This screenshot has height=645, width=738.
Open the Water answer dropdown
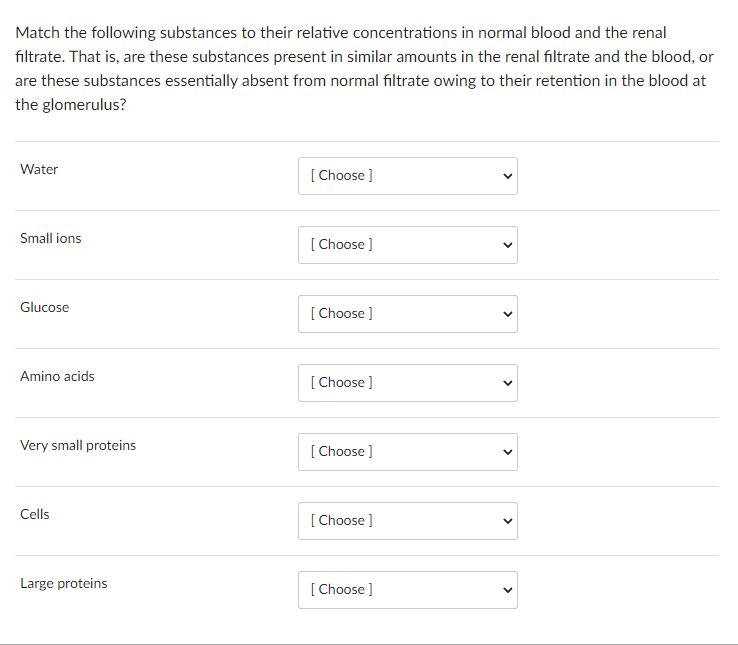[407, 175]
